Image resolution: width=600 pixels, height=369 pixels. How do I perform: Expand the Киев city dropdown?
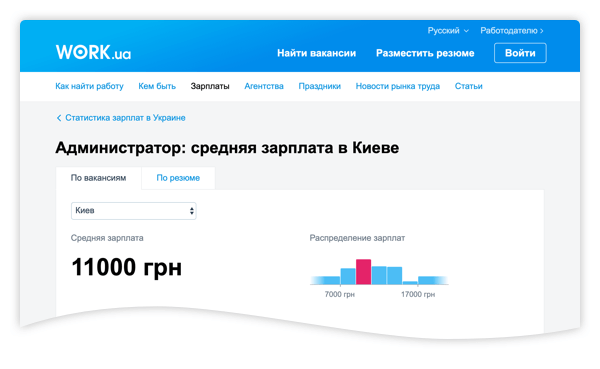click(x=134, y=211)
